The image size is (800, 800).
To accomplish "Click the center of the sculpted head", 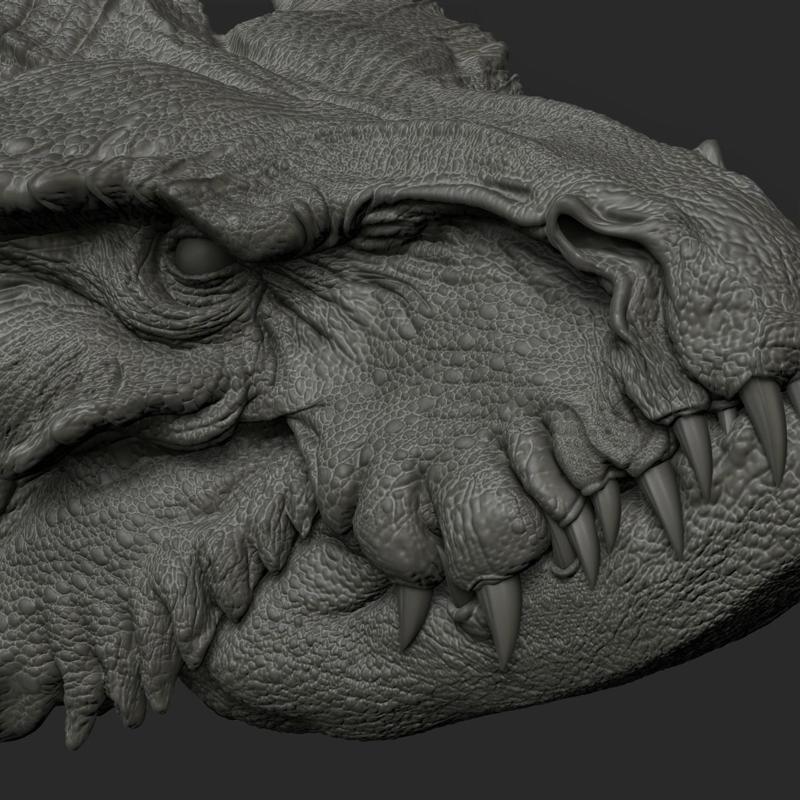I will (400, 400).
